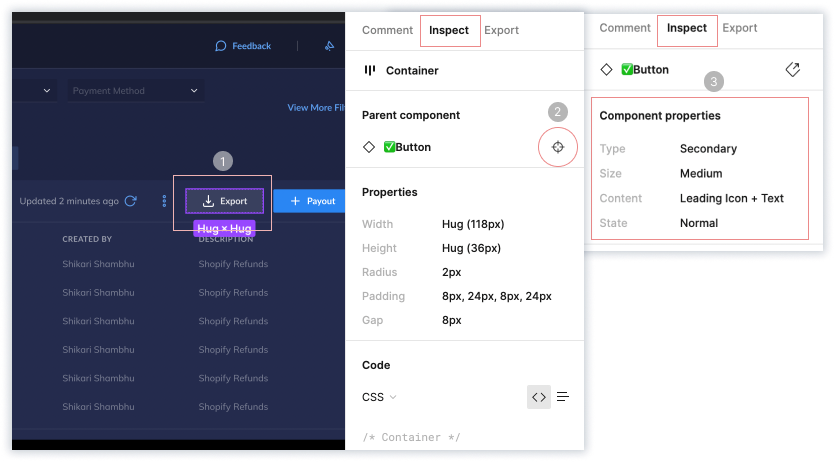Viewport: 835px width, 462px height.
Task: Click the CREATED BY column header
Action: [x=87, y=239]
